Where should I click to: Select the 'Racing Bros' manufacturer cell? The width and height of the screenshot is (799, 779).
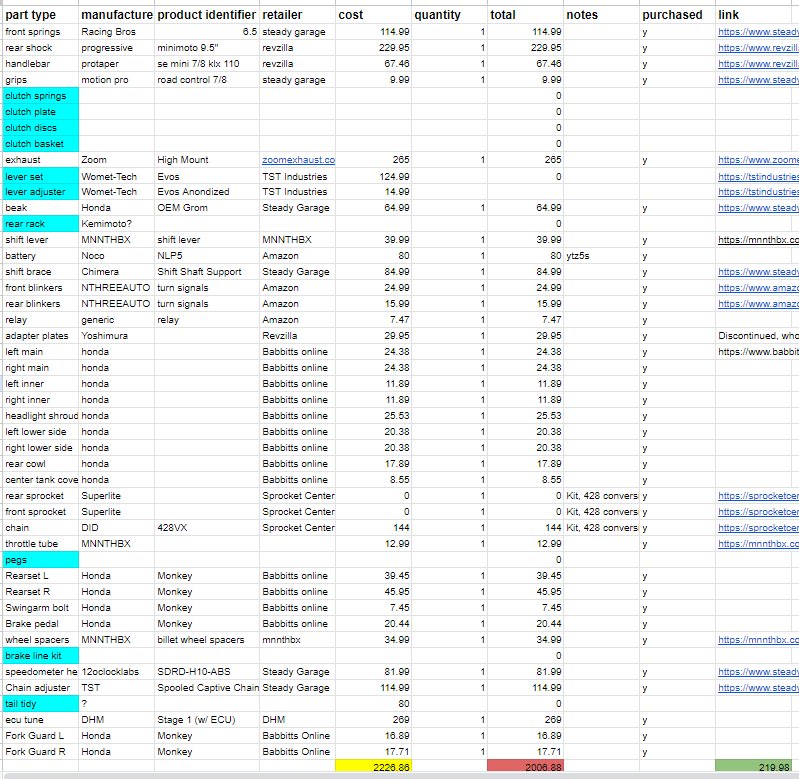[117, 32]
